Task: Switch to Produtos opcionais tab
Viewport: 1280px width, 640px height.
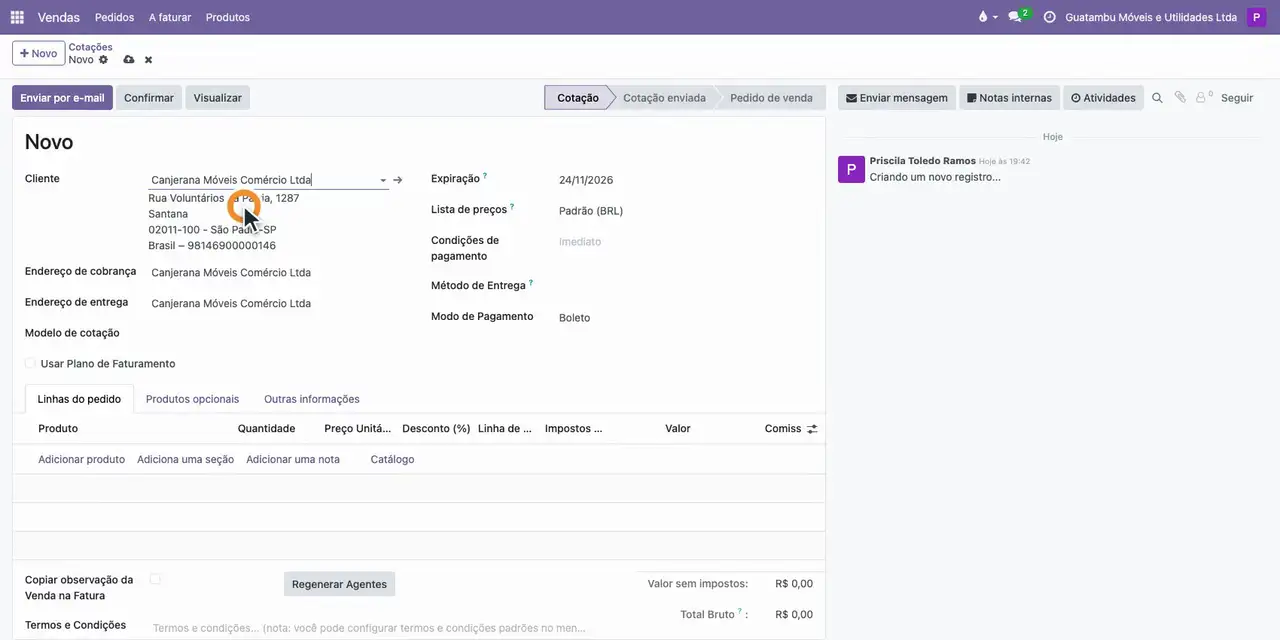Action: (192, 399)
